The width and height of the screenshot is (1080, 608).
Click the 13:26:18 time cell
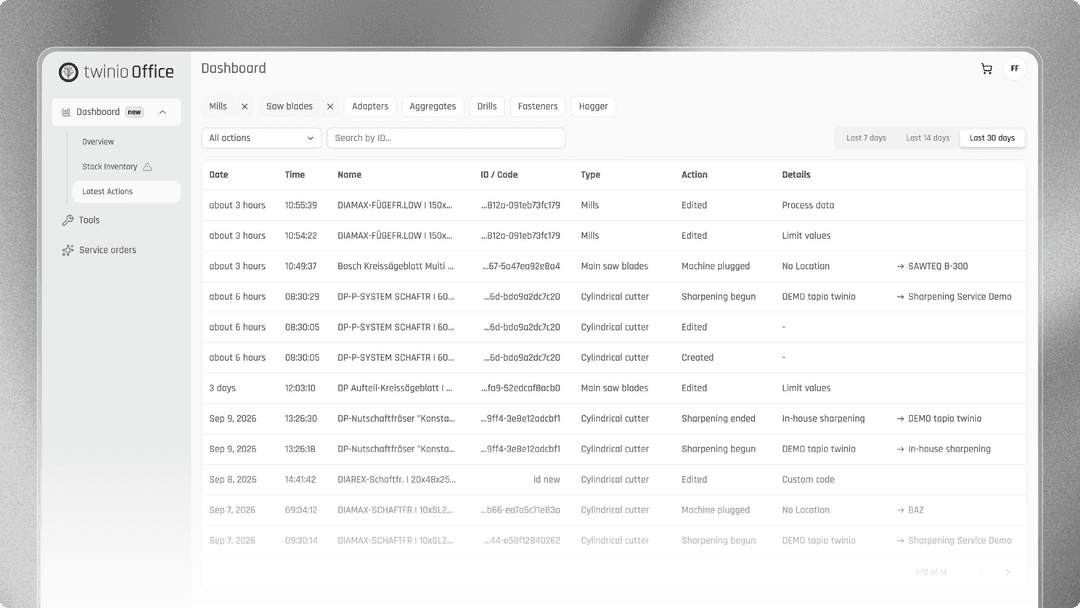[300, 449]
